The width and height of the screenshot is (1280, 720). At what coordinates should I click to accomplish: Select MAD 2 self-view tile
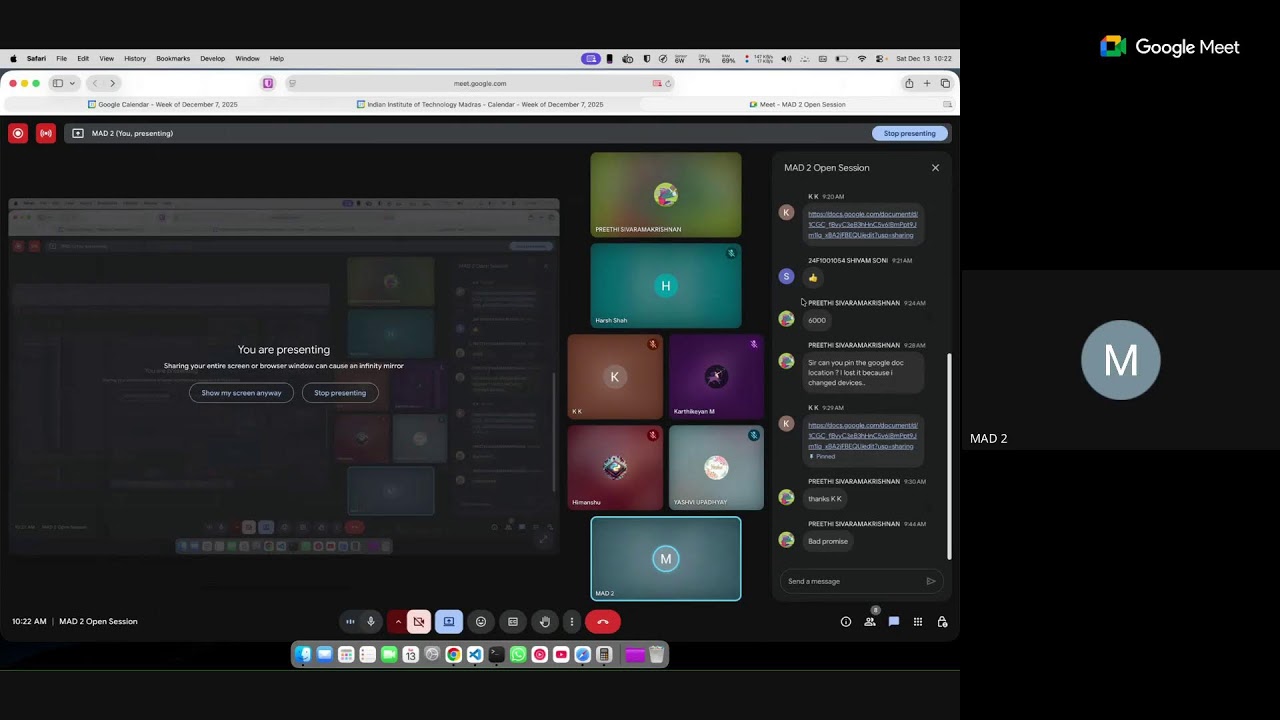[666, 559]
